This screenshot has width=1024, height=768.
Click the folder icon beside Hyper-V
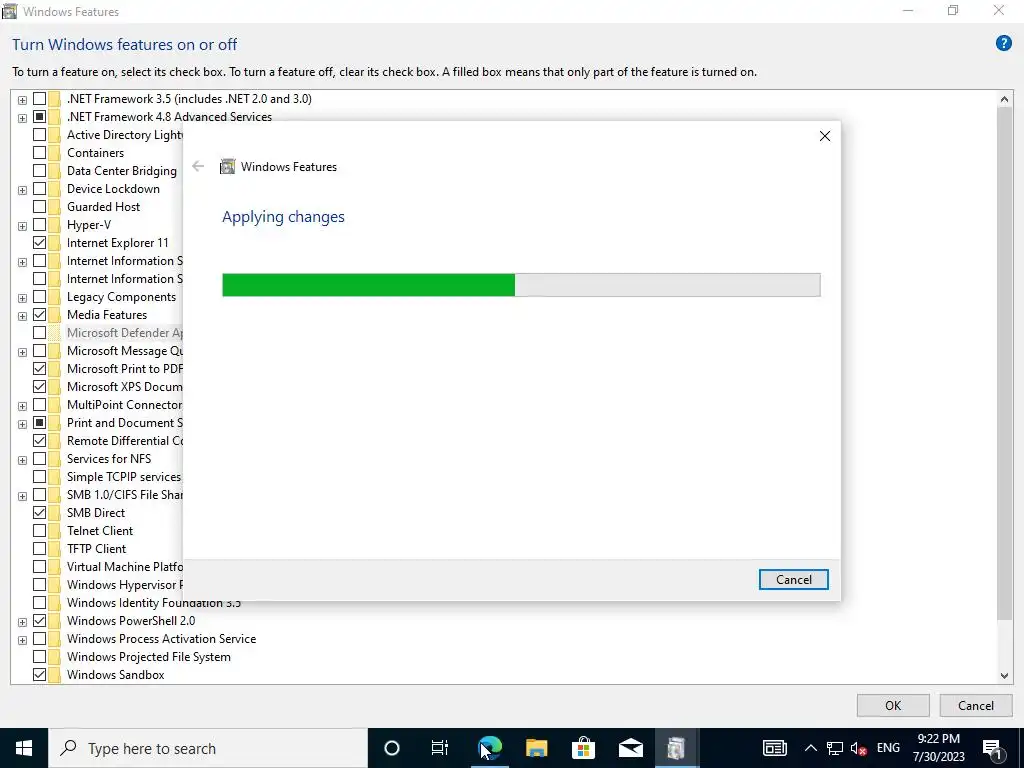54,225
